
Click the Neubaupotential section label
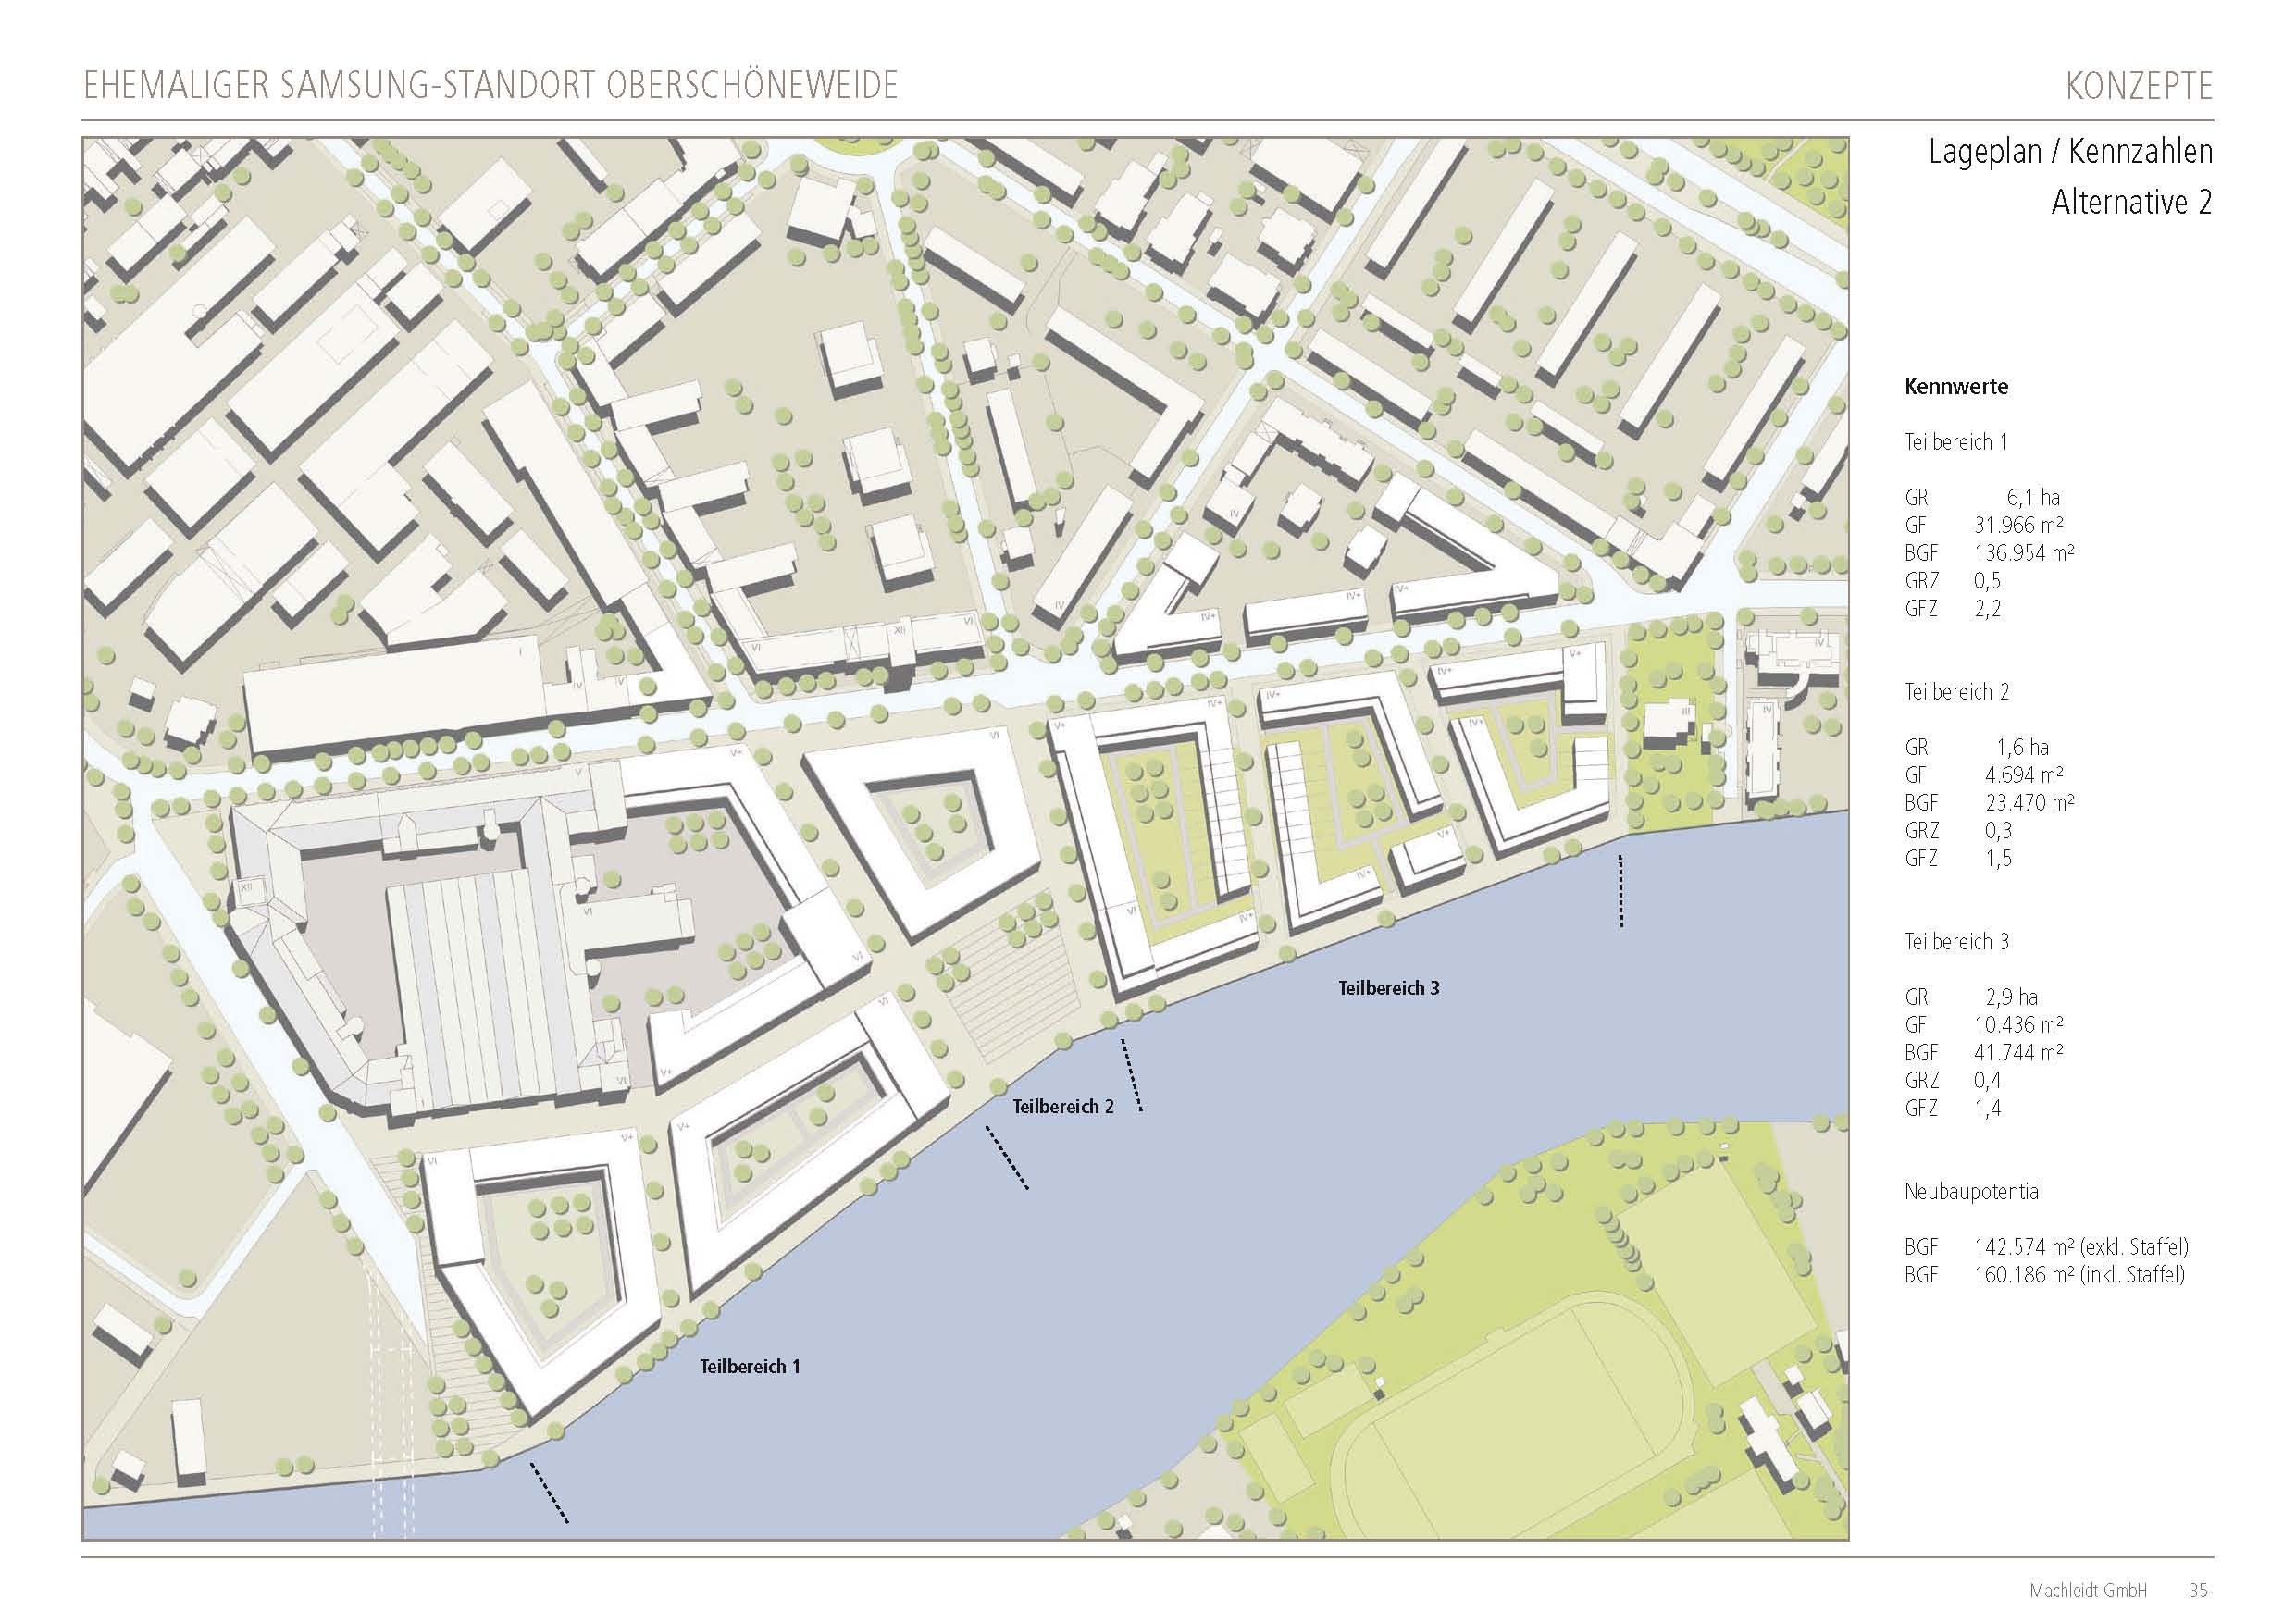tap(1973, 1191)
